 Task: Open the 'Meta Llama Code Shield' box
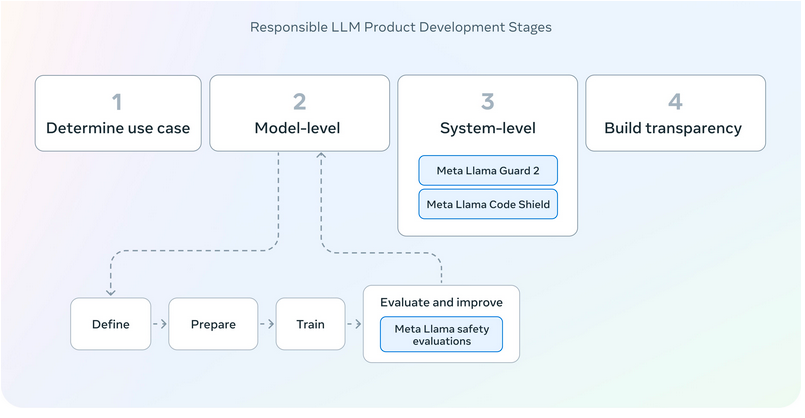click(x=488, y=204)
